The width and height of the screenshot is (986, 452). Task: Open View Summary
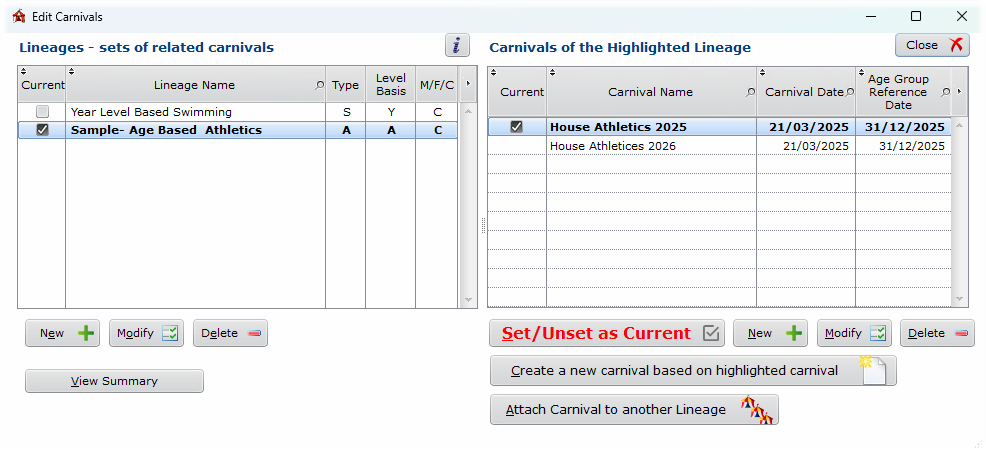[x=114, y=381]
